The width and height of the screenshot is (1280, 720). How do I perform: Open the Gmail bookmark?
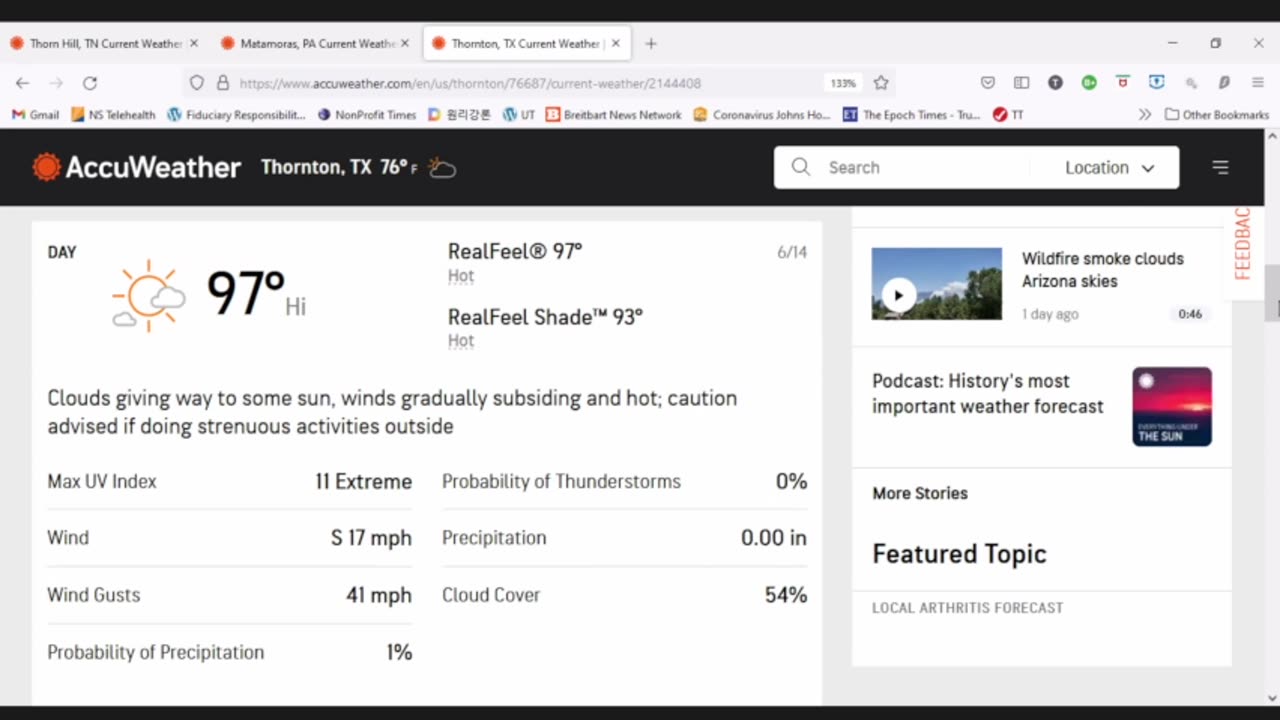pyautogui.click(x=36, y=115)
